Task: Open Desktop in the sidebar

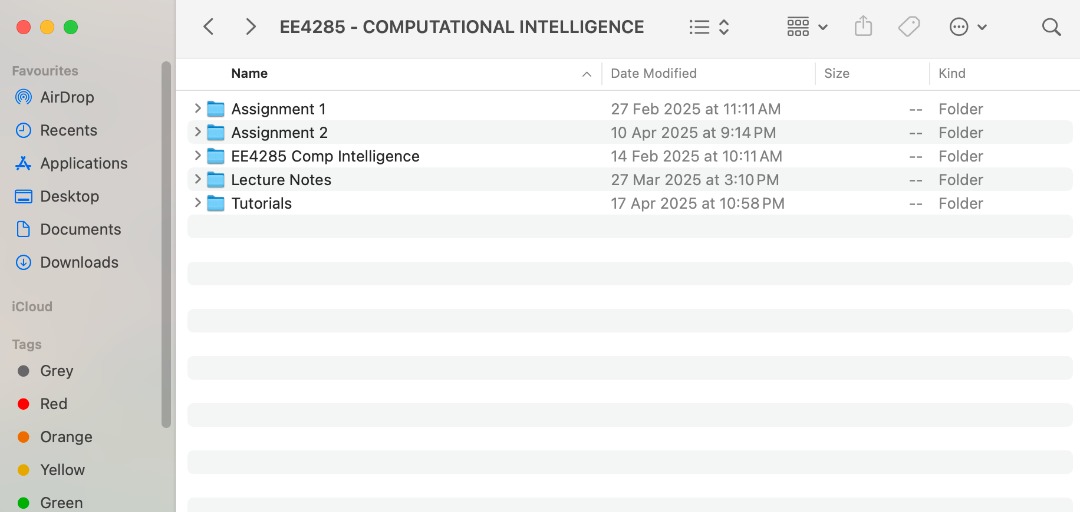Action: [x=69, y=196]
